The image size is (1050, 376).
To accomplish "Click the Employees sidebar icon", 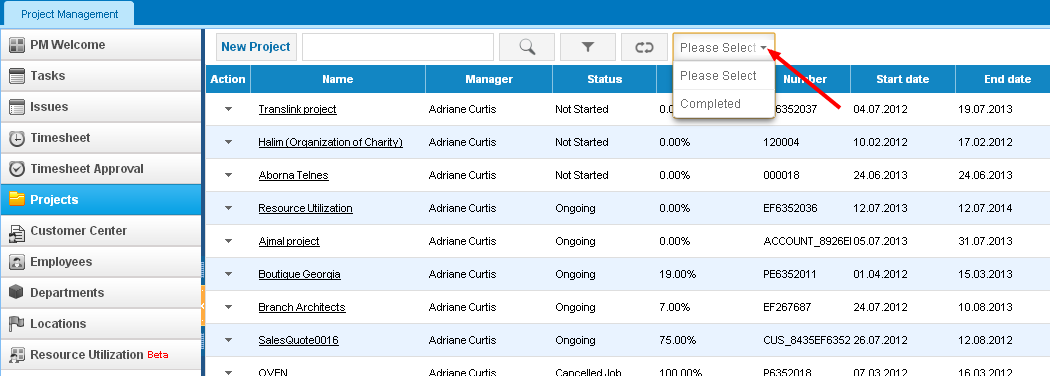I will pyautogui.click(x=17, y=262).
